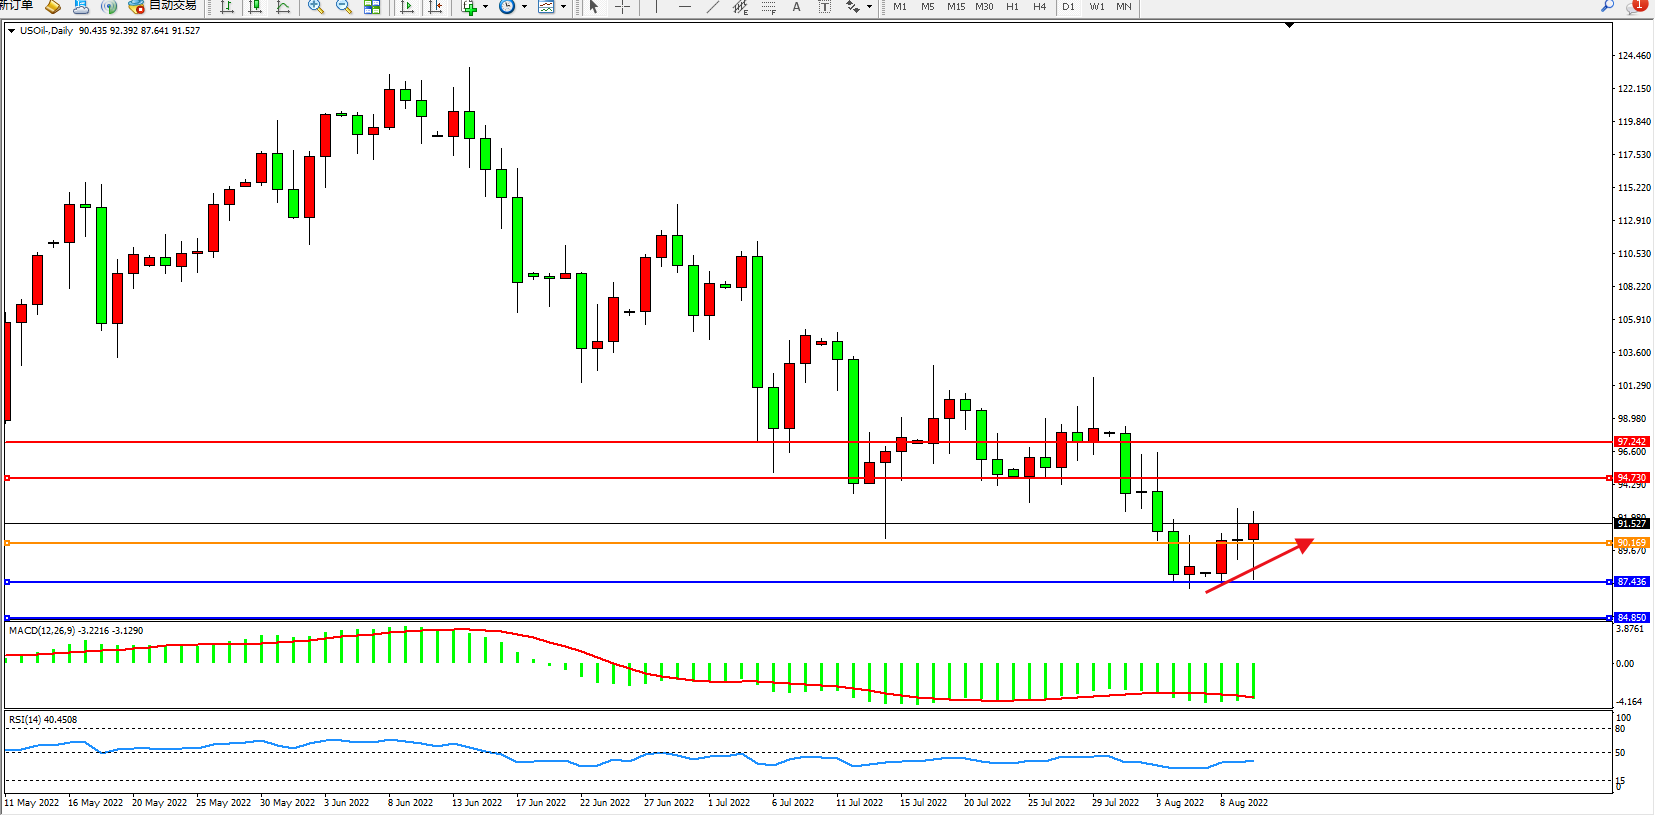Click the Tile Windows grid icon
The width and height of the screenshot is (1655, 816).
tap(372, 7)
